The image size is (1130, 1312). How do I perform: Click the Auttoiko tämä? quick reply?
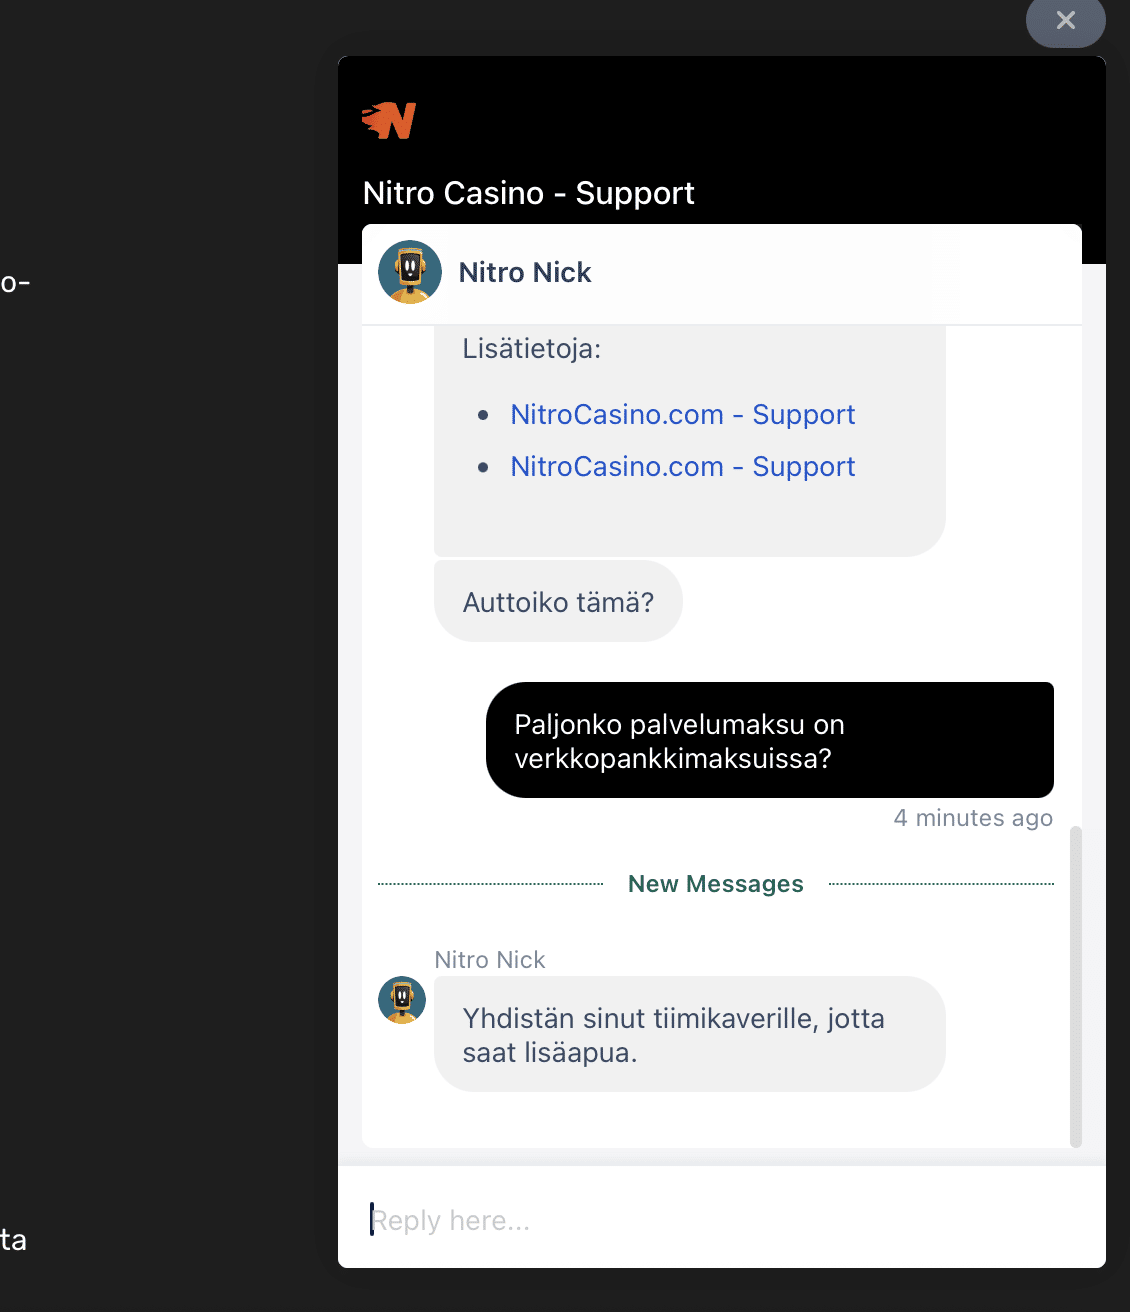coord(558,601)
